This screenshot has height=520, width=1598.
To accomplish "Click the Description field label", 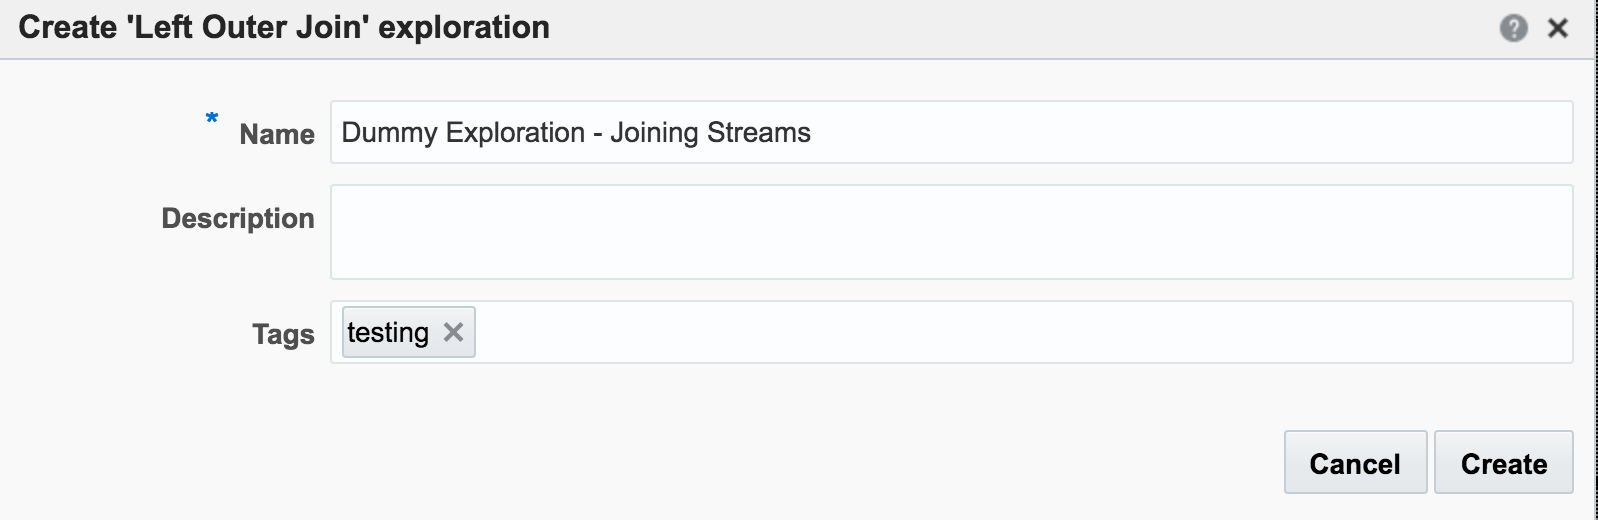I will click(238, 218).
